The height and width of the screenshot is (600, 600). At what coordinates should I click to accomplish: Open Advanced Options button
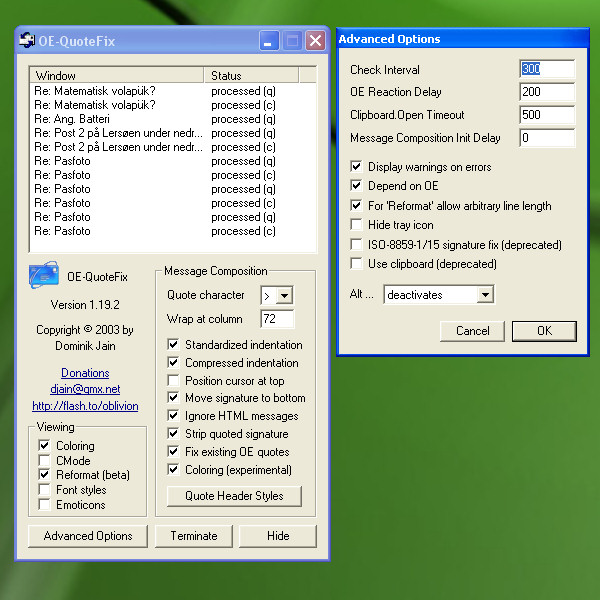click(88, 536)
